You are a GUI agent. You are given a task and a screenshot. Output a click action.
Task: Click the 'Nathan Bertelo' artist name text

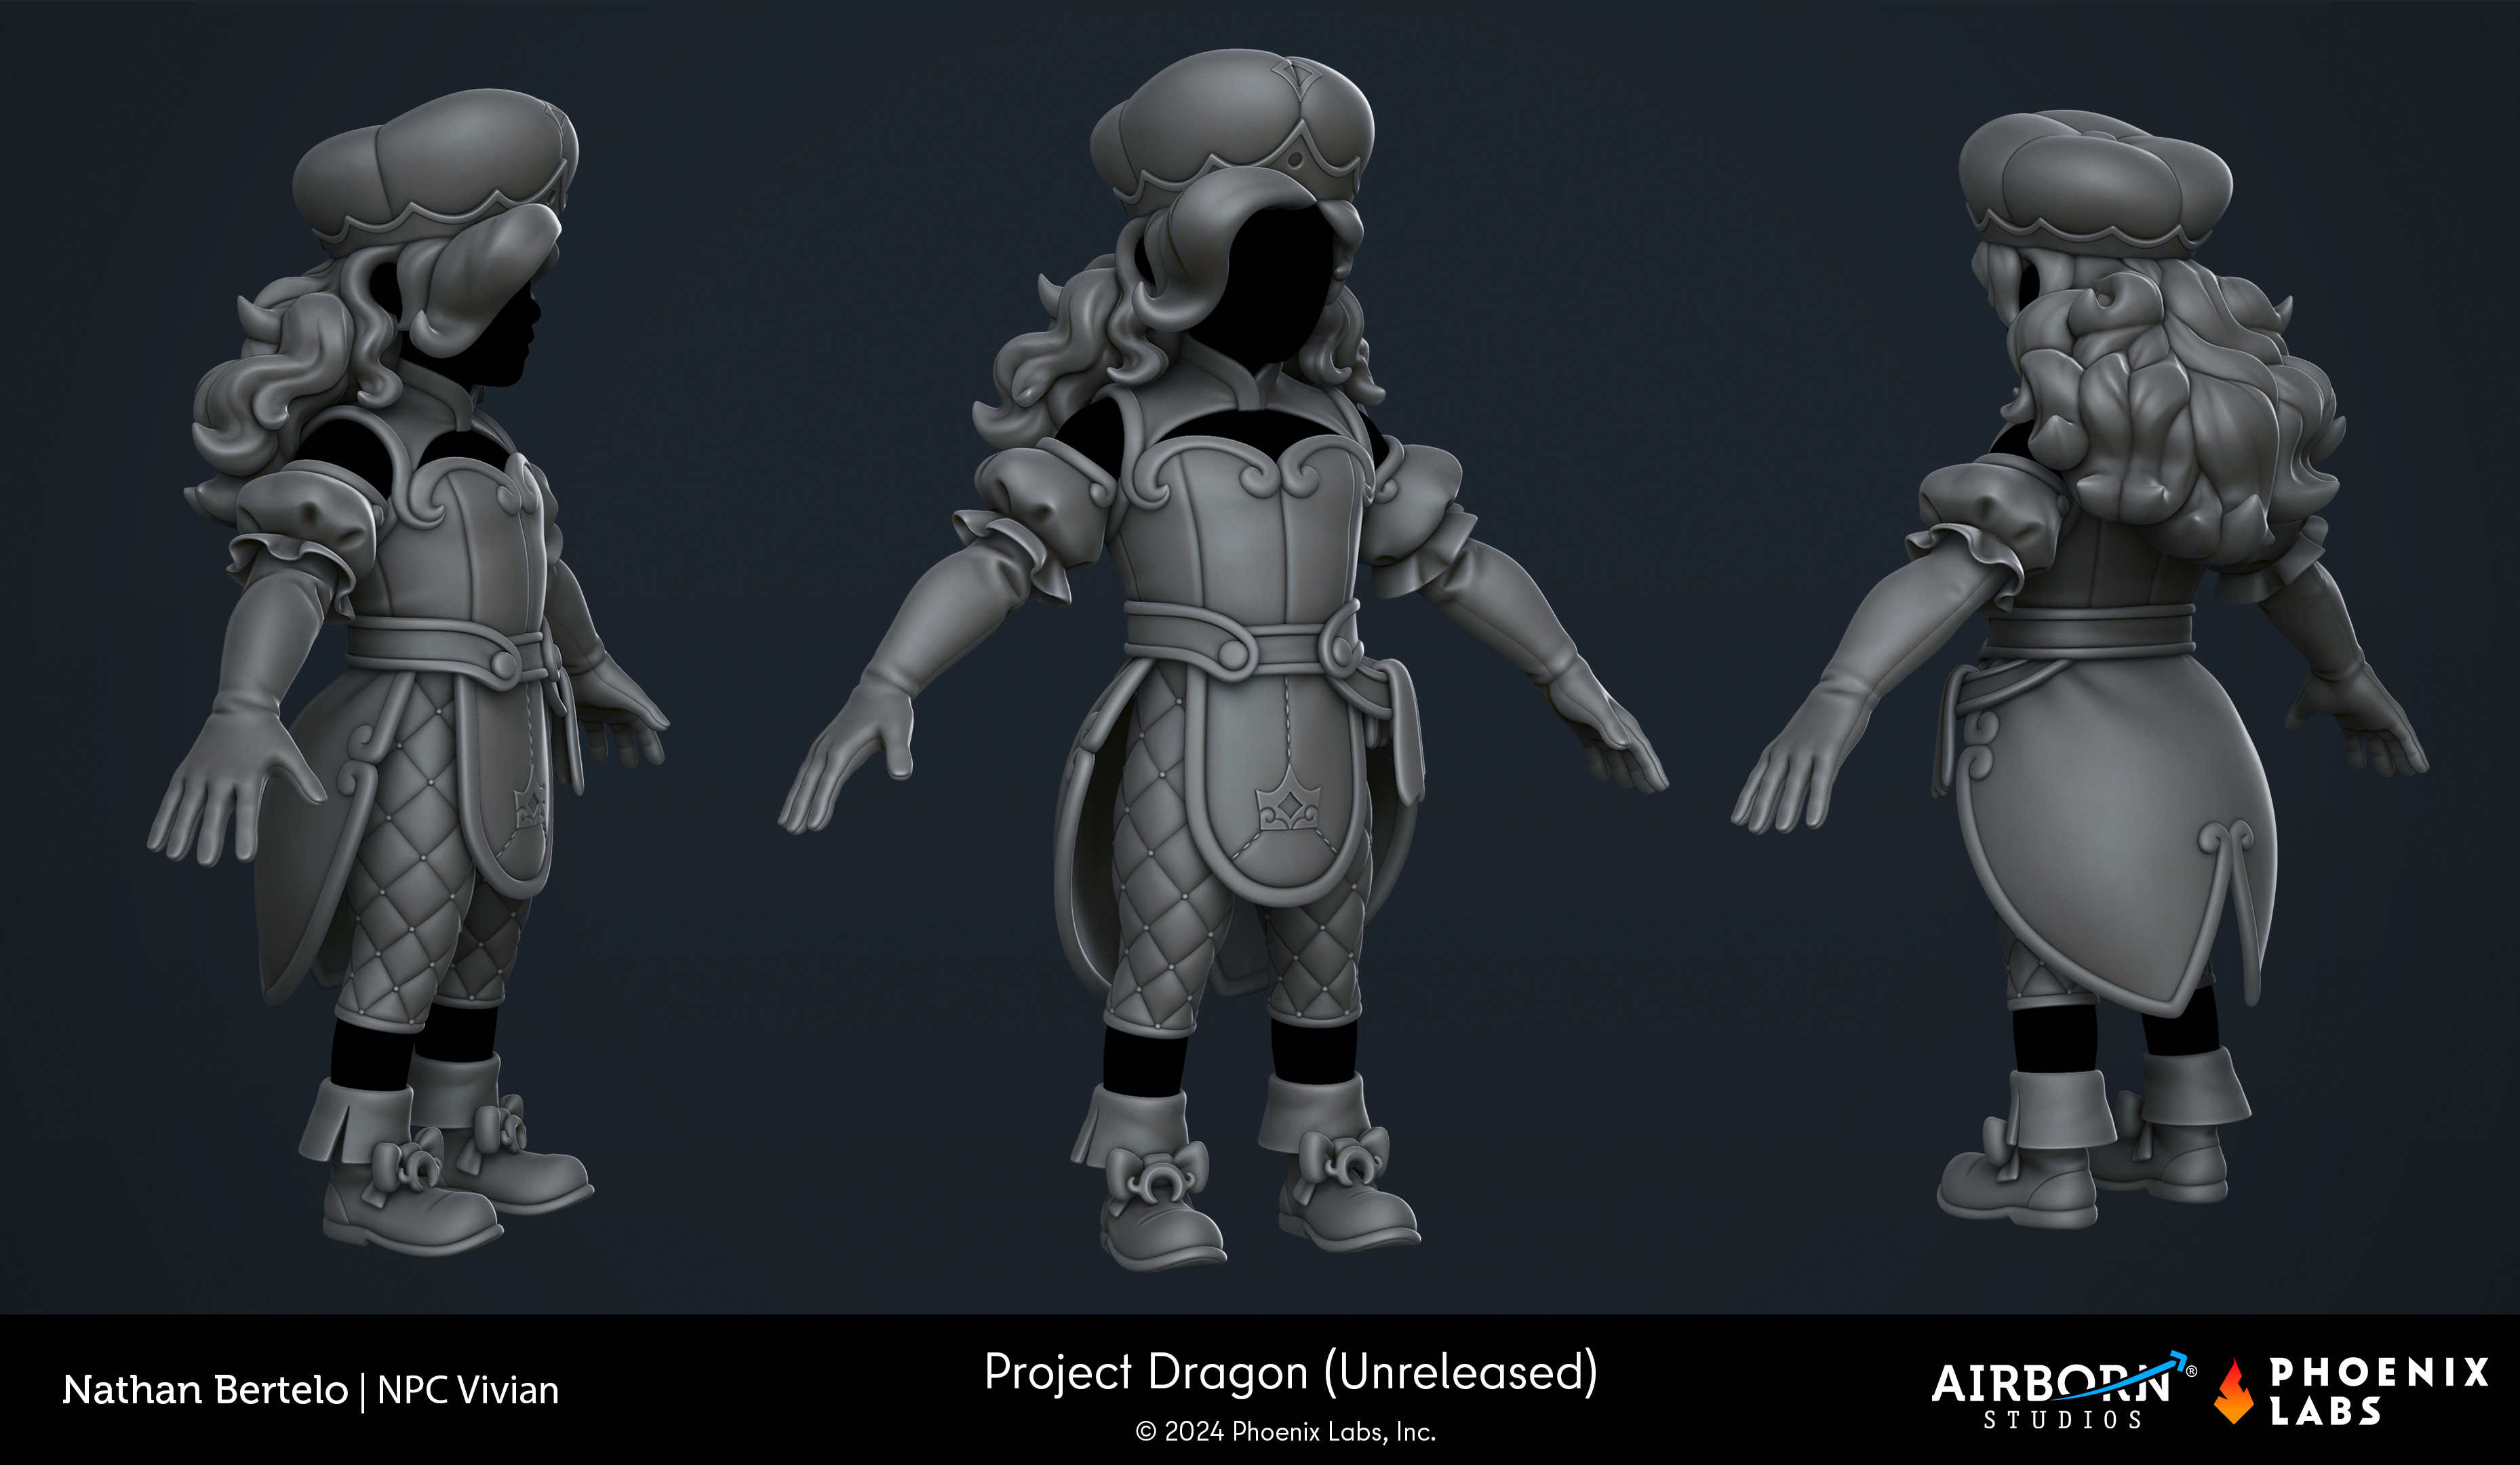pyautogui.click(x=205, y=1390)
